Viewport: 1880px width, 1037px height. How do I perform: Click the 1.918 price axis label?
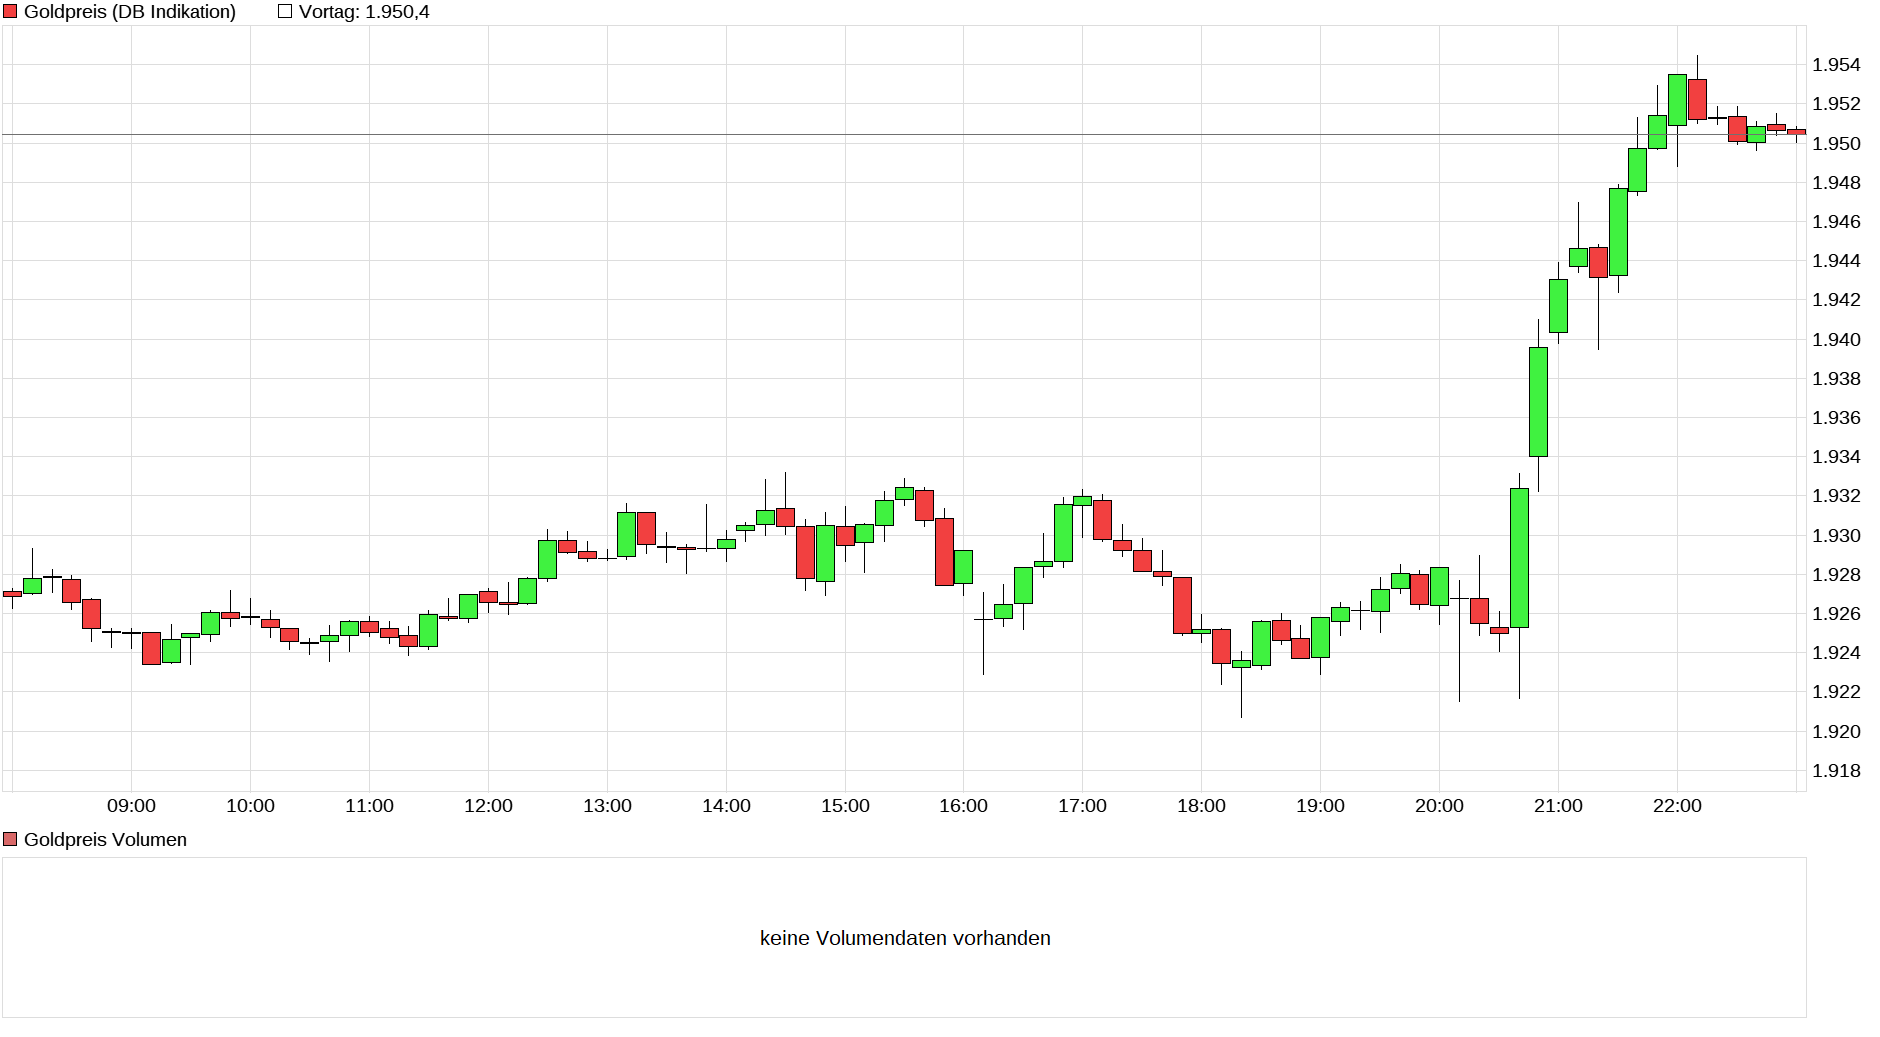point(1838,771)
